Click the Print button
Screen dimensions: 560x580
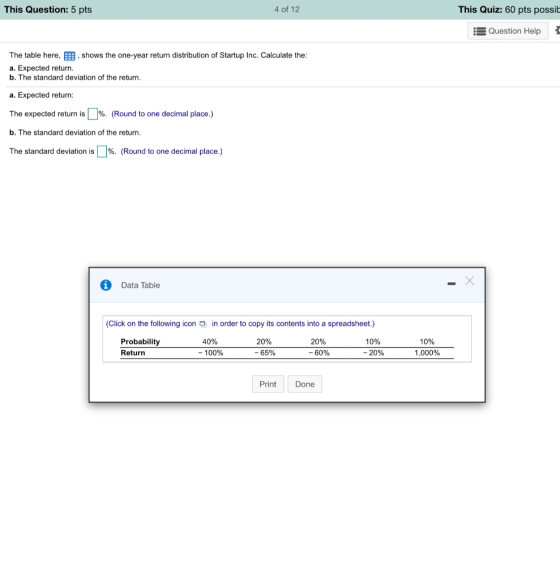[x=268, y=384]
